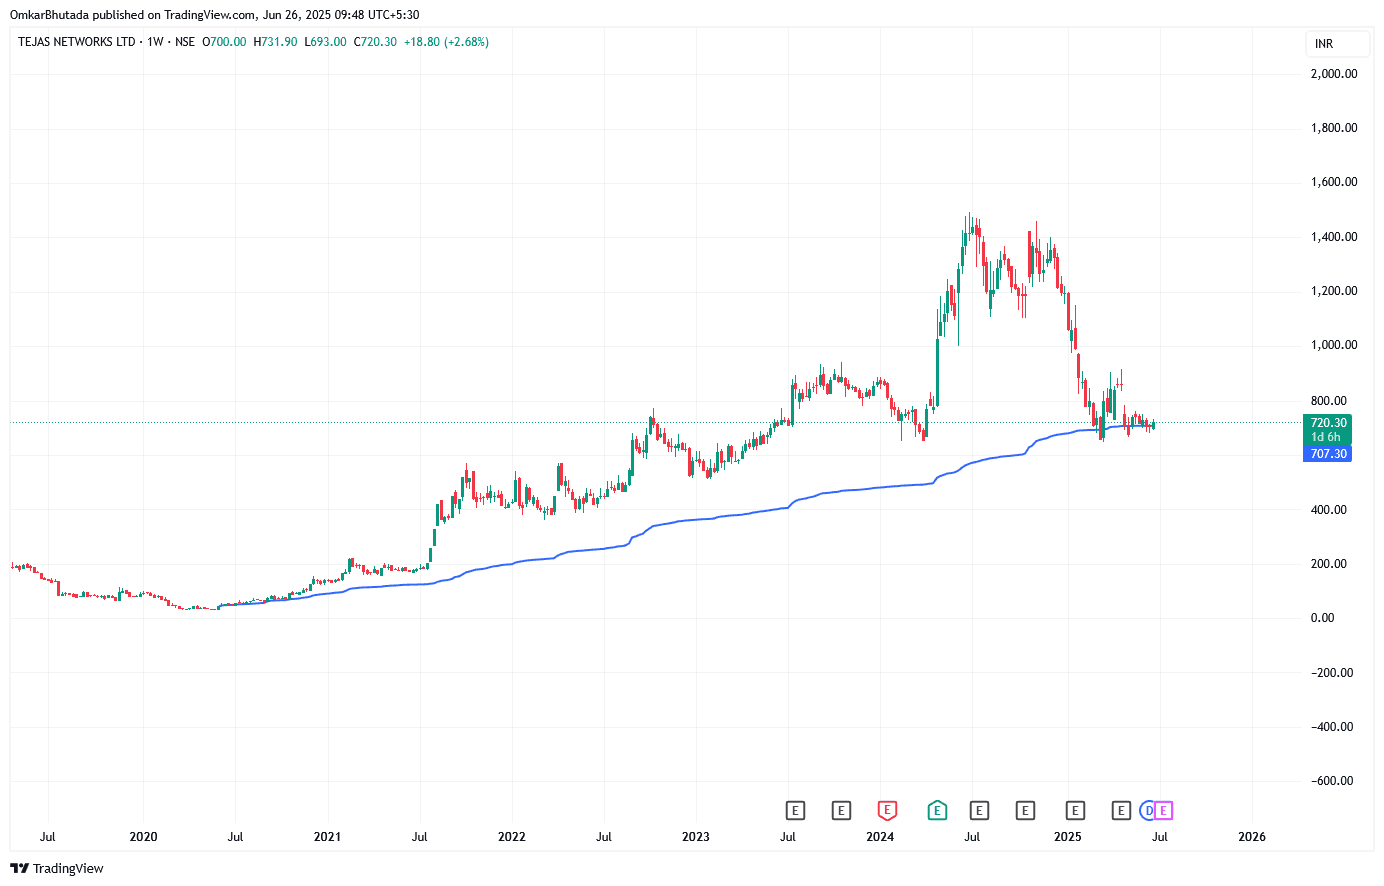This screenshot has height=886, width=1384.
Task: Click the 0.00 price axis label
Action: click(x=1322, y=618)
